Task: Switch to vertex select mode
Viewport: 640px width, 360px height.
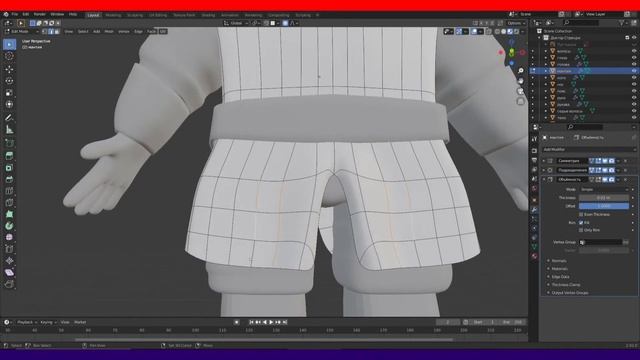Action: pyautogui.click(x=44, y=31)
